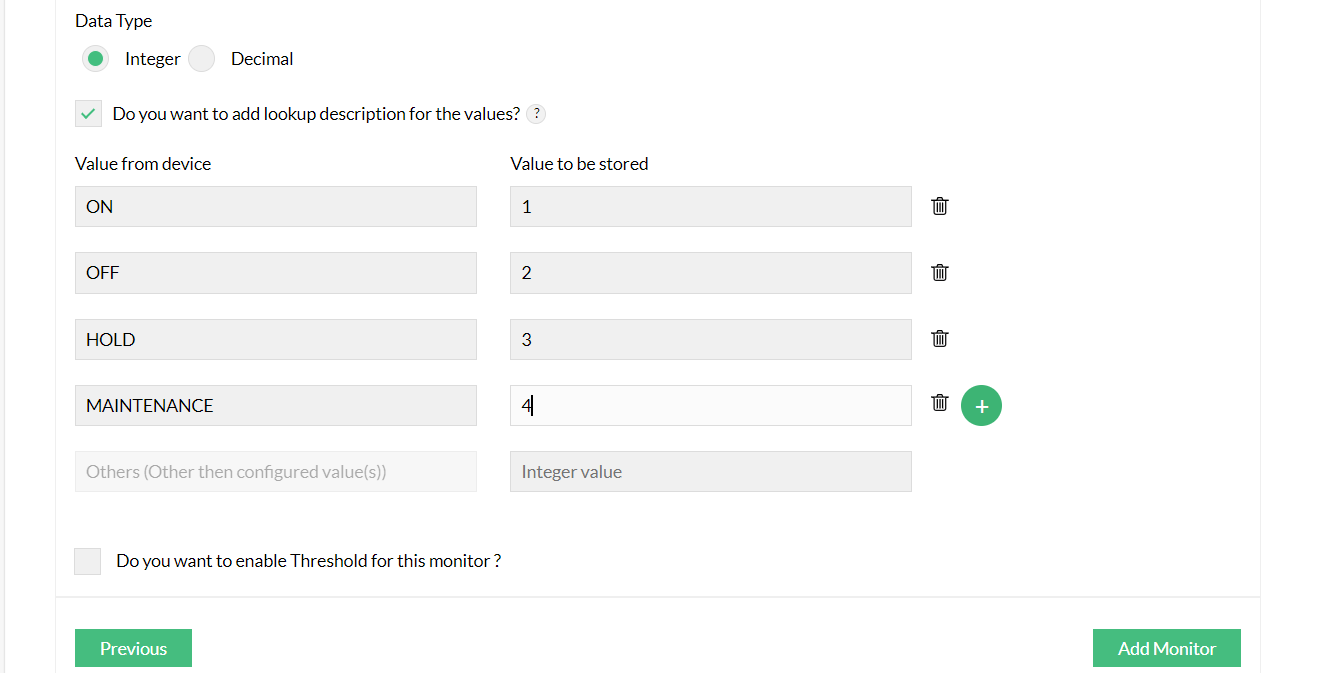
Task: Remove the HOLD lookup row
Action: pos(940,338)
